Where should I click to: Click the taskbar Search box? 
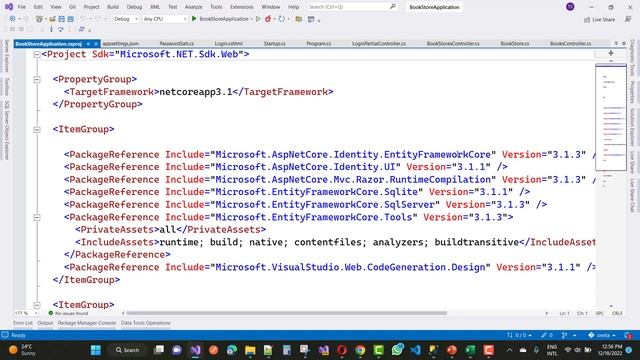click(x=127, y=350)
